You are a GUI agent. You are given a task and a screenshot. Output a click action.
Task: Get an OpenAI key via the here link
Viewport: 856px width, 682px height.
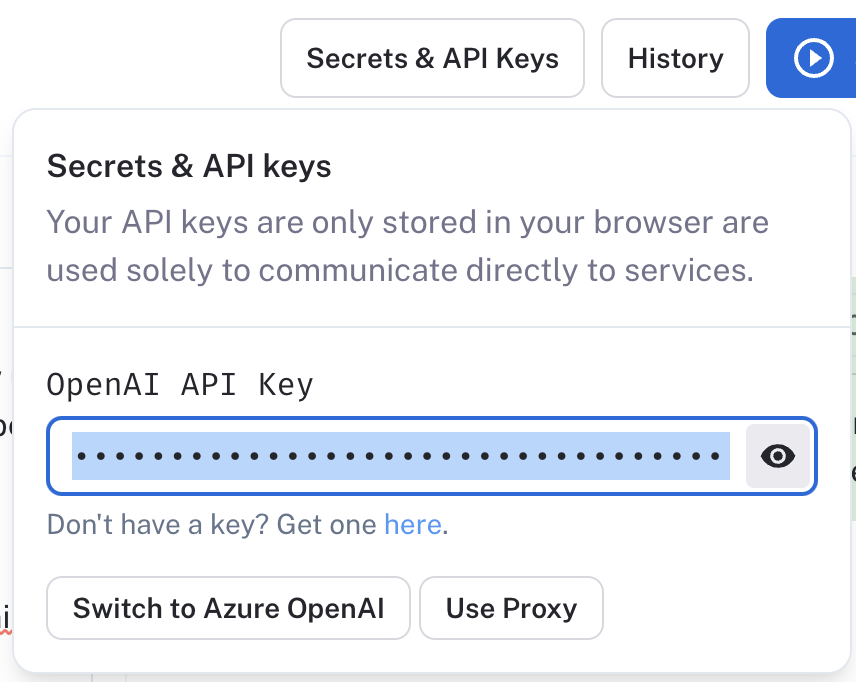click(413, 523)
